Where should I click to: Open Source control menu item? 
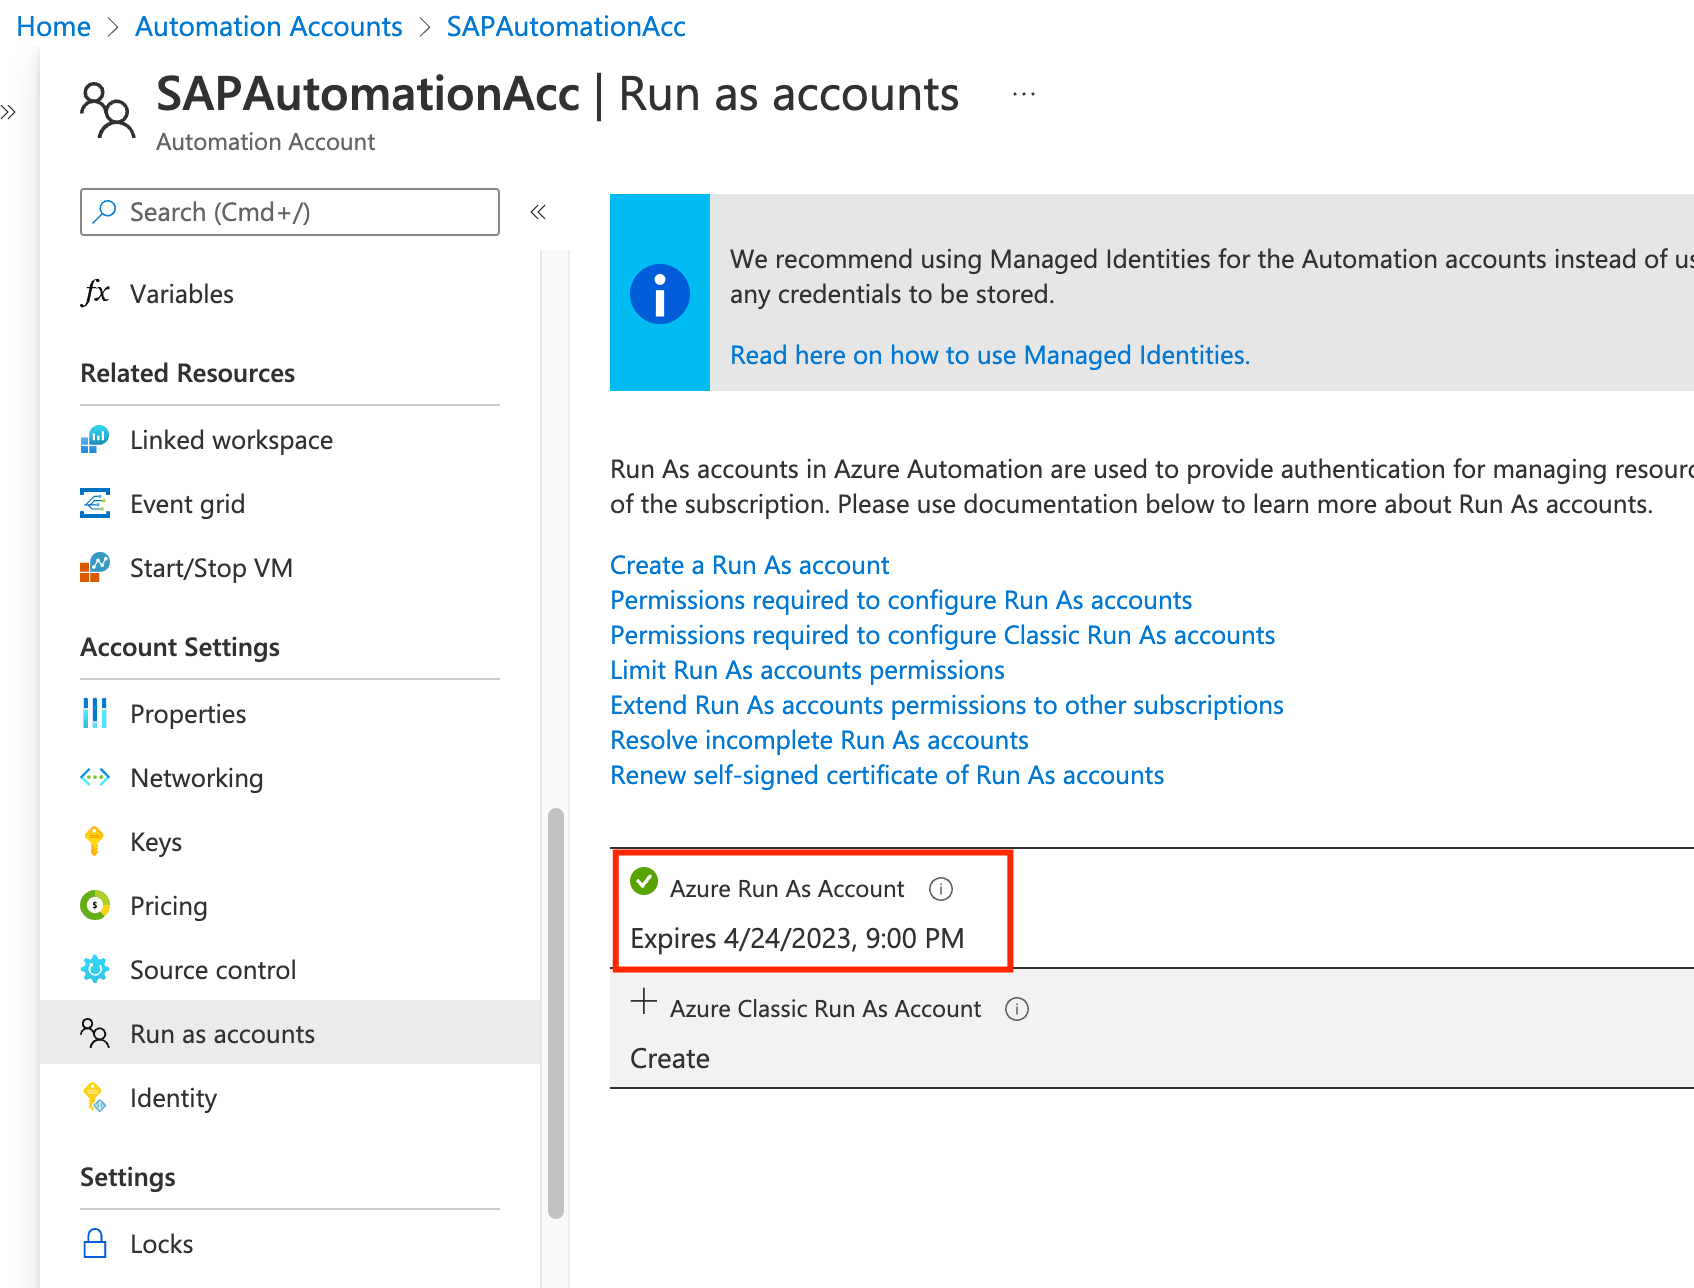tap(290, 970)
